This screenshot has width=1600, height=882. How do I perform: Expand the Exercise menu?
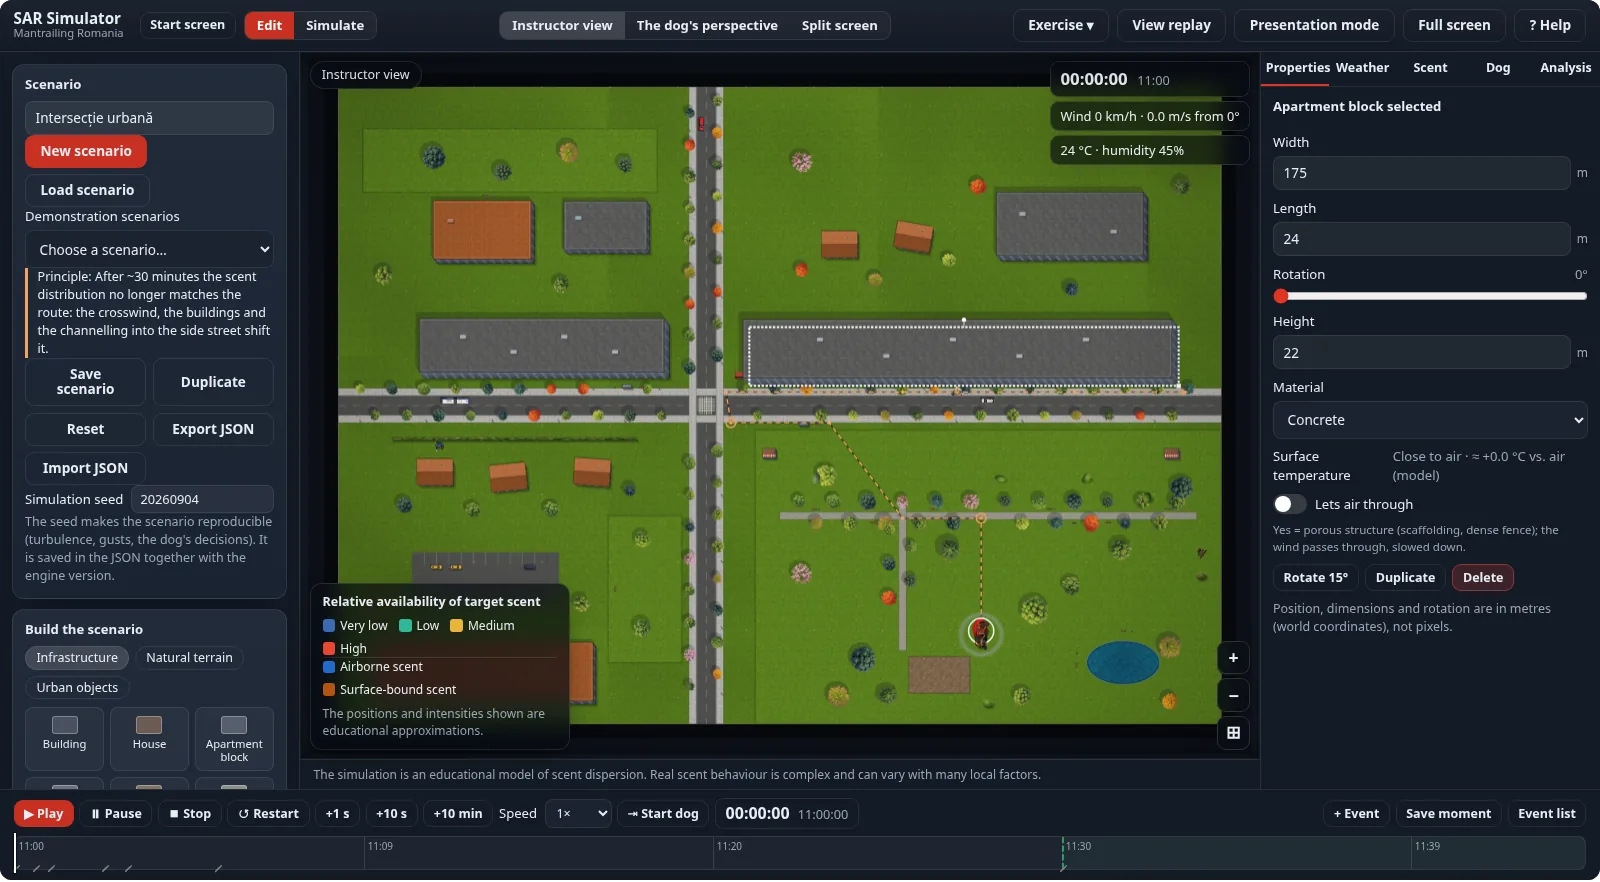point(1060,25)
